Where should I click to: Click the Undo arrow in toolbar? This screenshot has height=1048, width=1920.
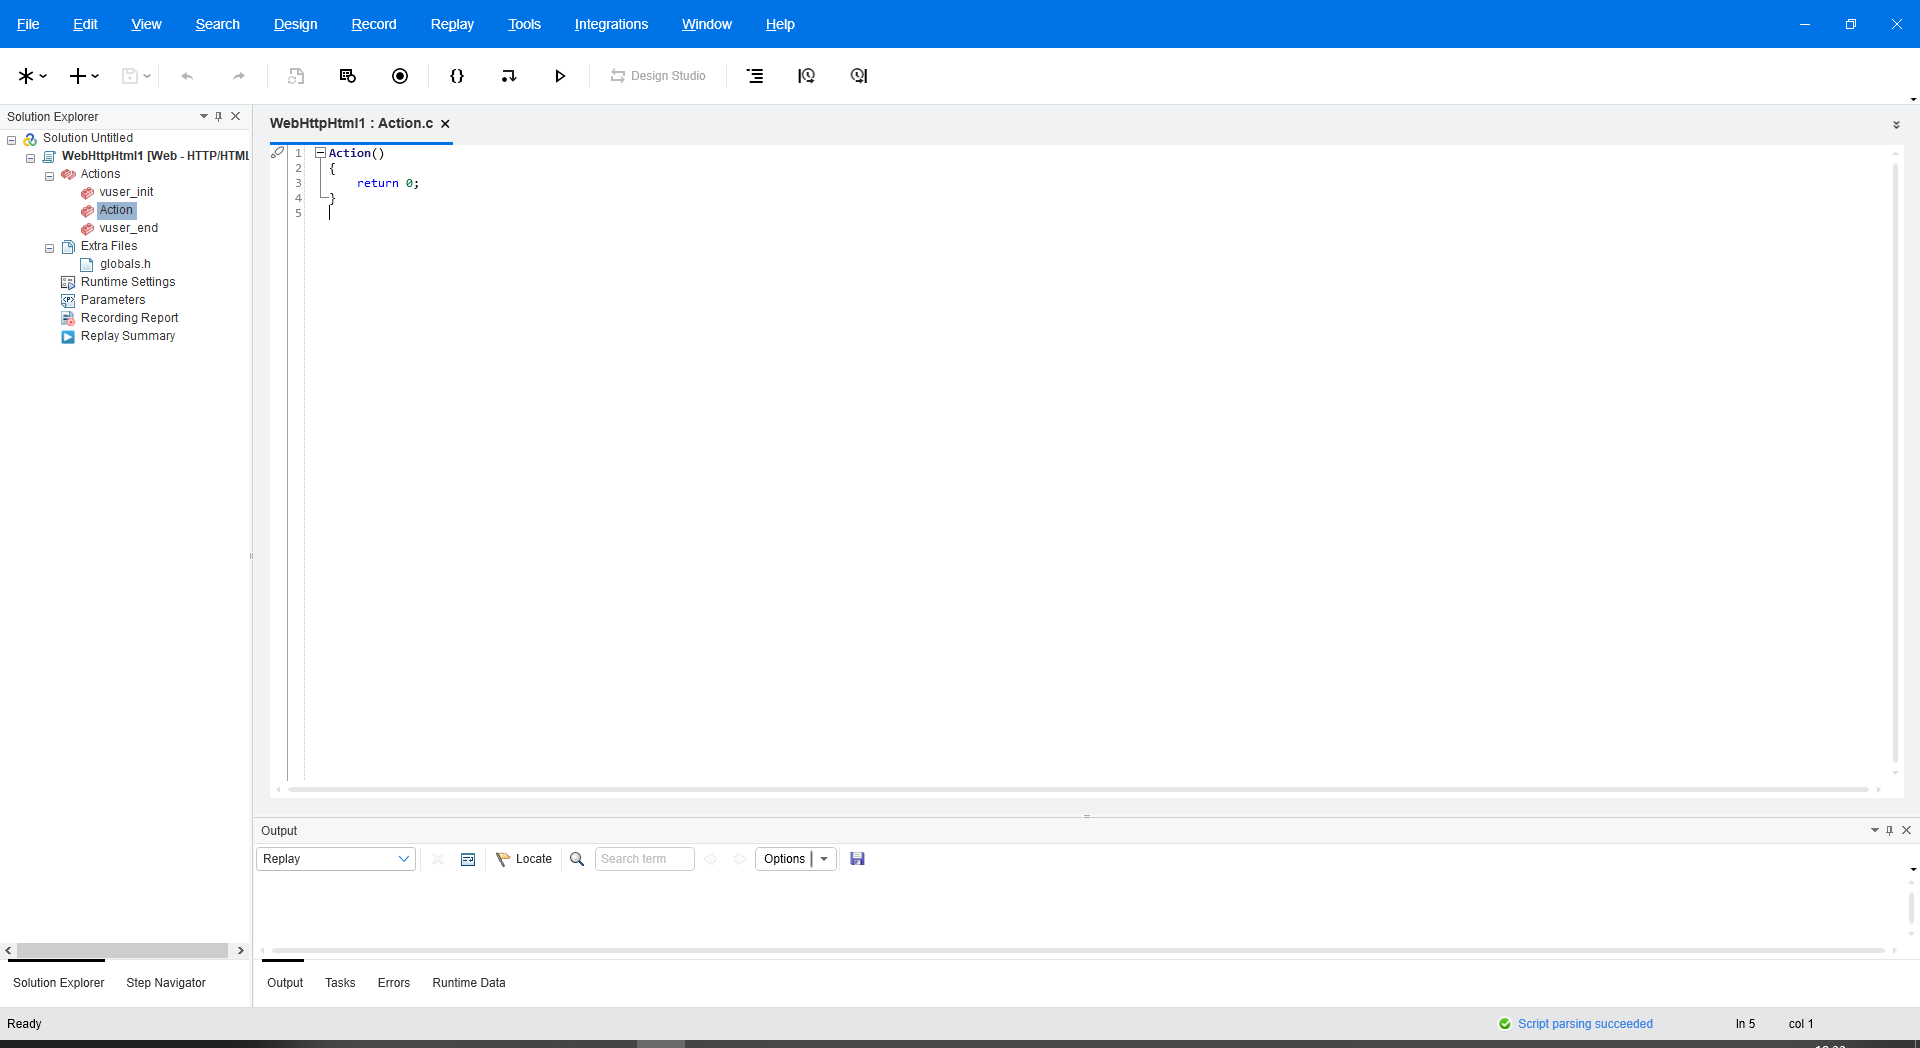point(187,76)
